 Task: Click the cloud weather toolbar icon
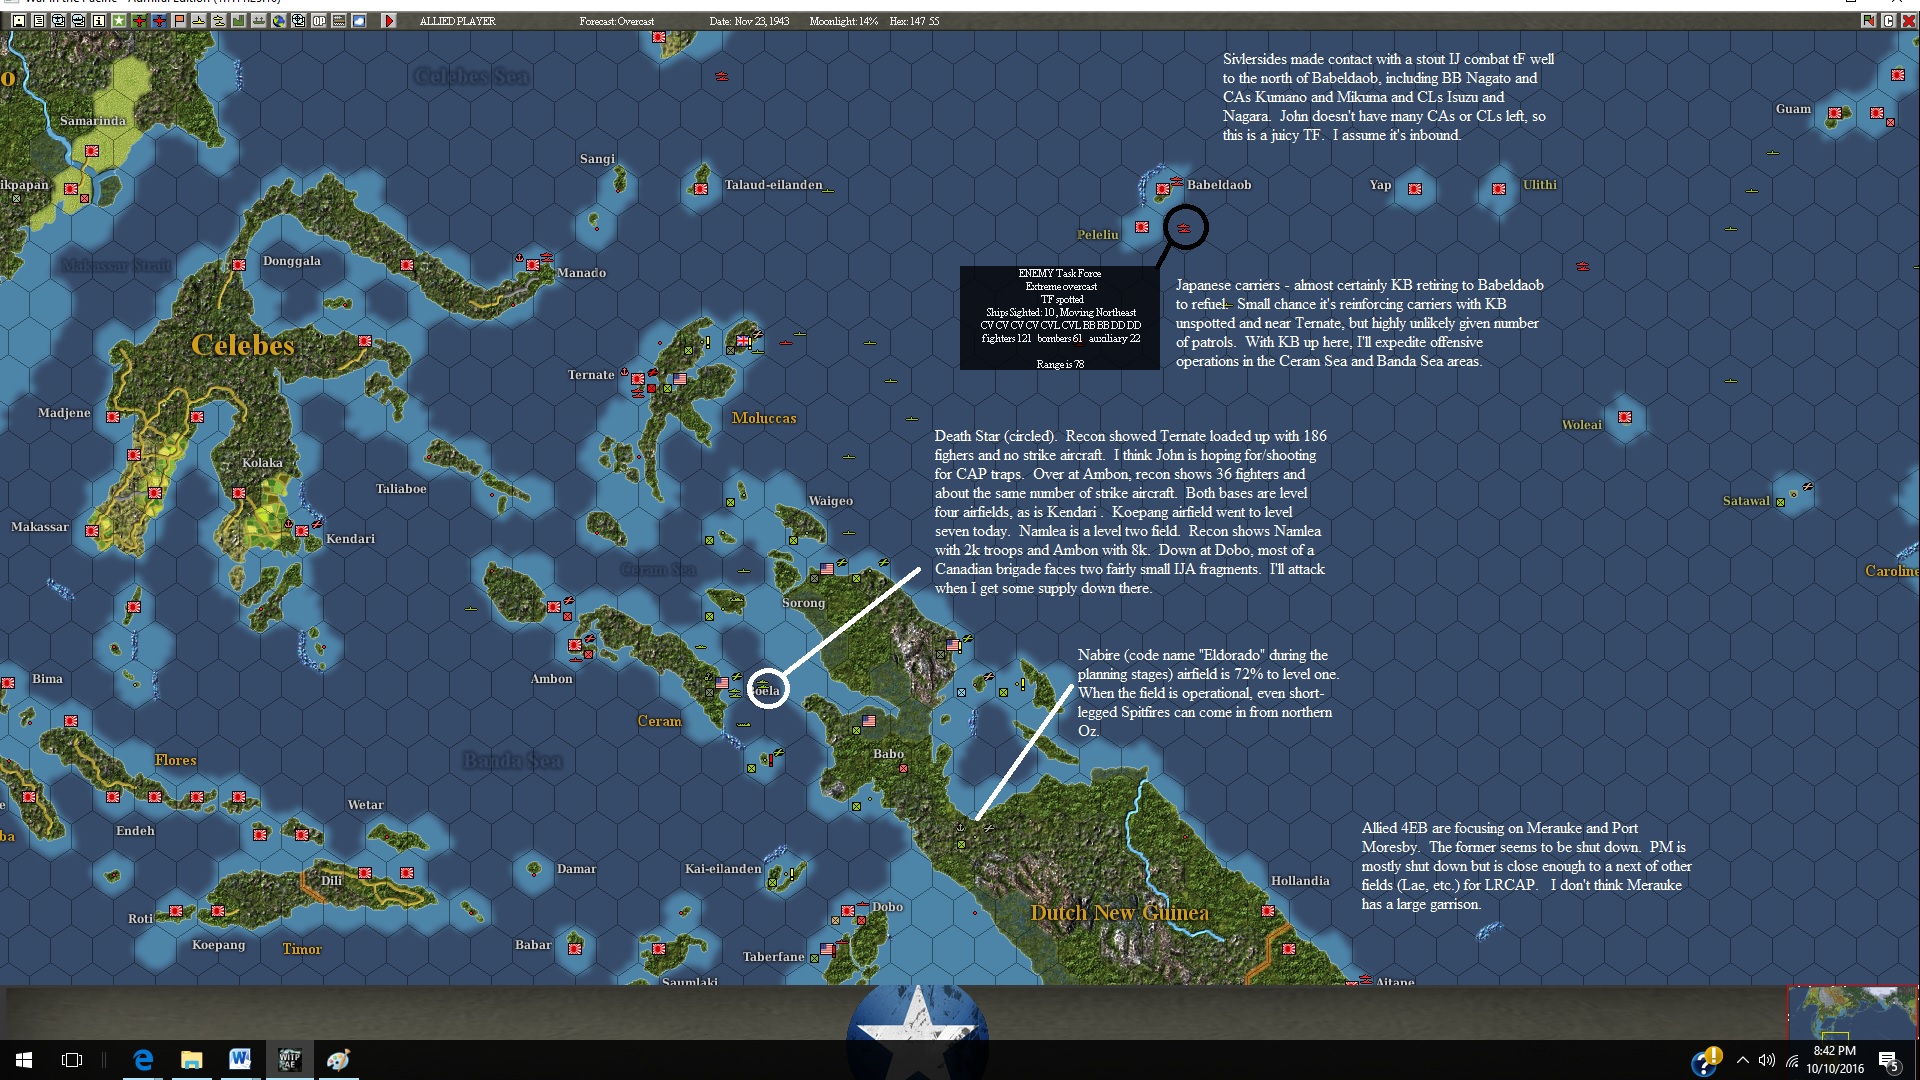coord(358,20)
